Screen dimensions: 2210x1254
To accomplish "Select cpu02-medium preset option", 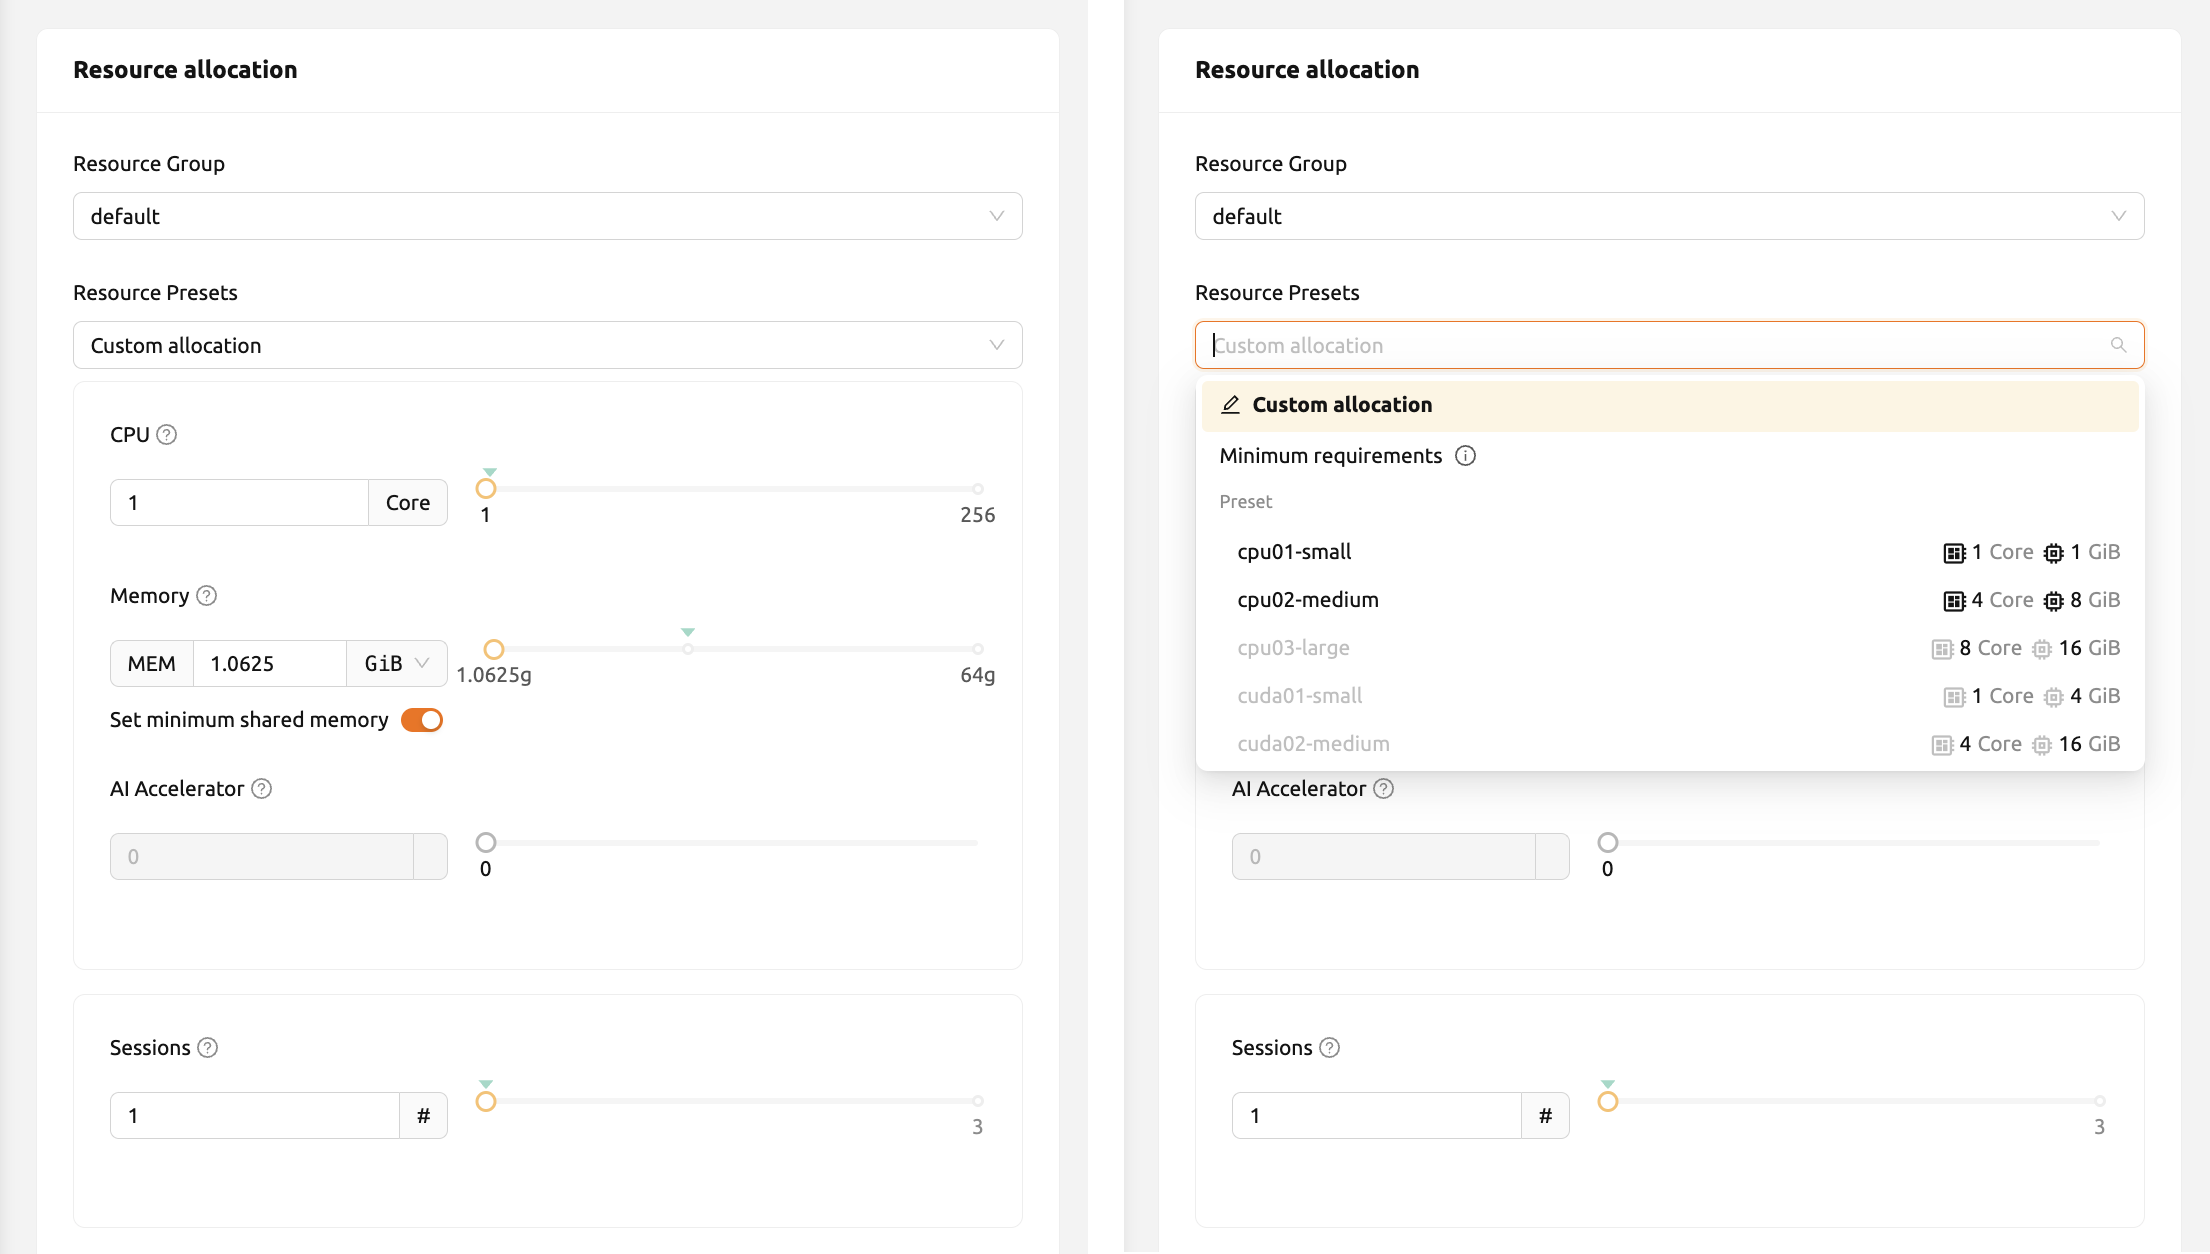I will (x=1669, y=600).
